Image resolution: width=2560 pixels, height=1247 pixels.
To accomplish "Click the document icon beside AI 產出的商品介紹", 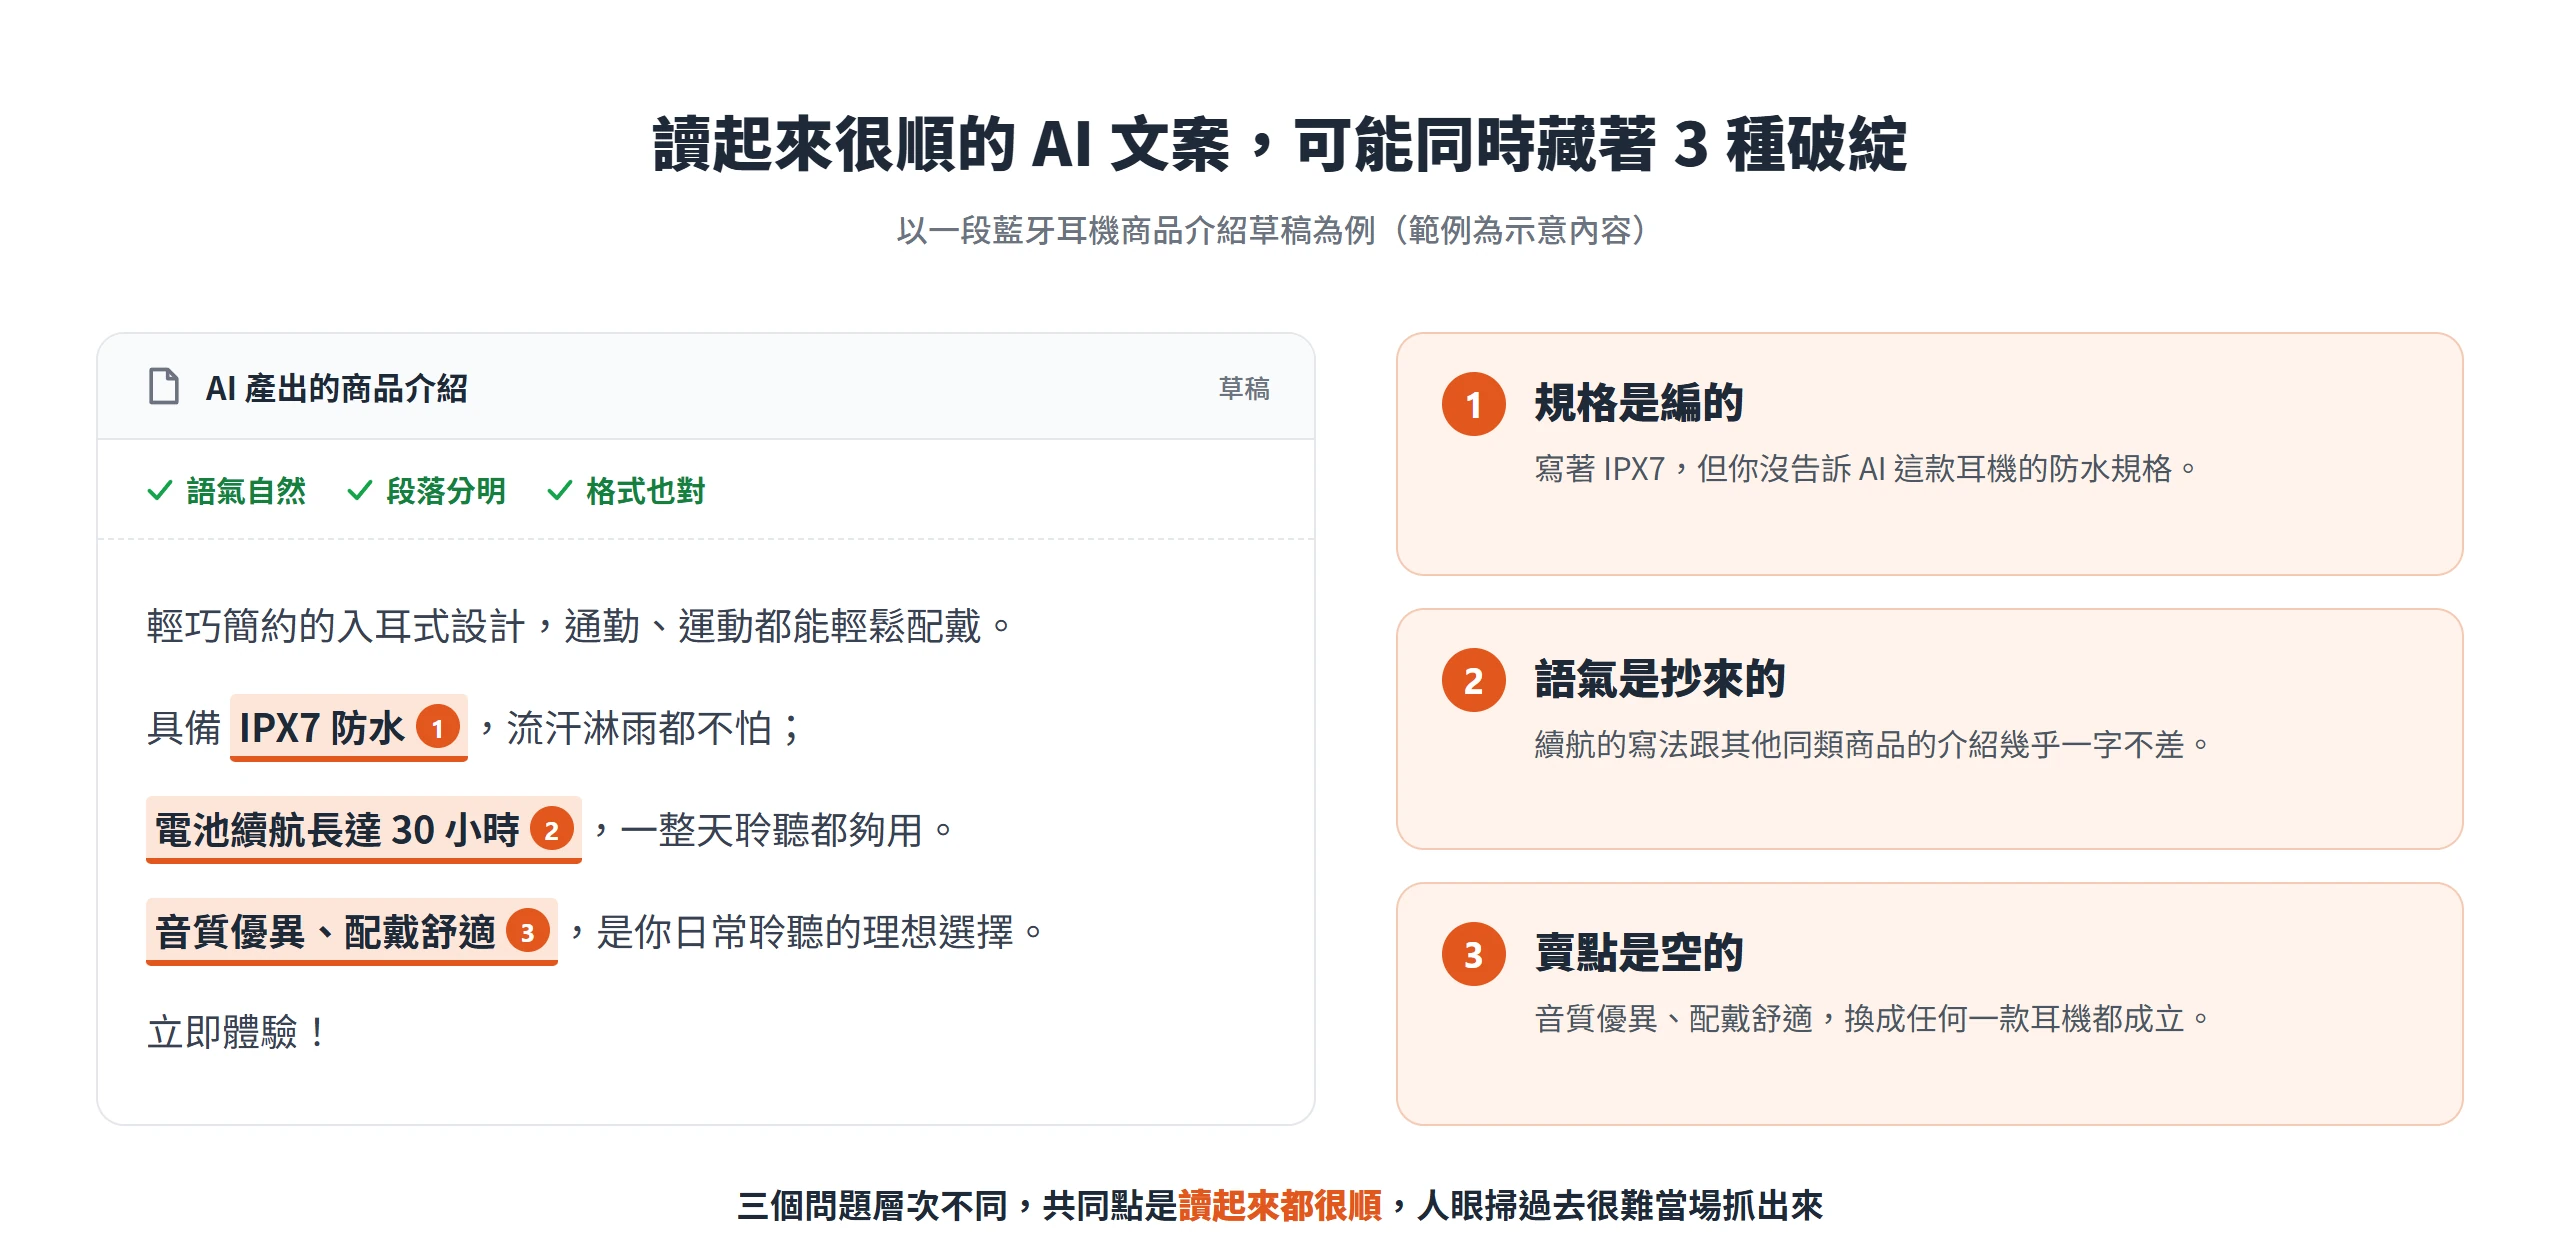I will (x=163, y=387).
